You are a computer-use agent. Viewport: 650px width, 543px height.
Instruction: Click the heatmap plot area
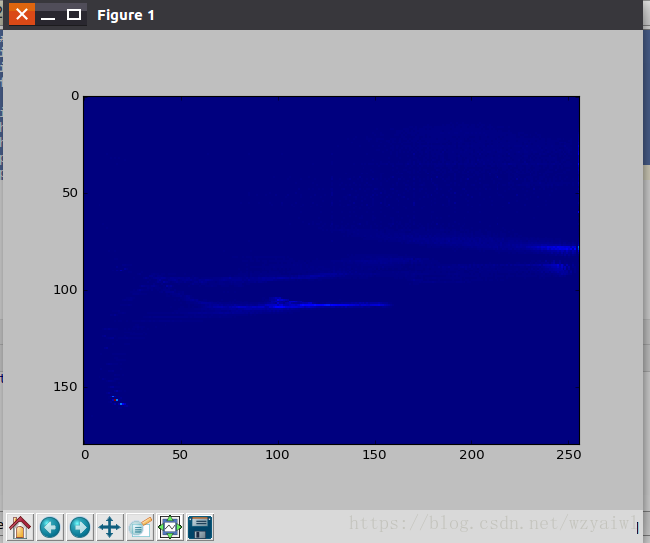331,270
